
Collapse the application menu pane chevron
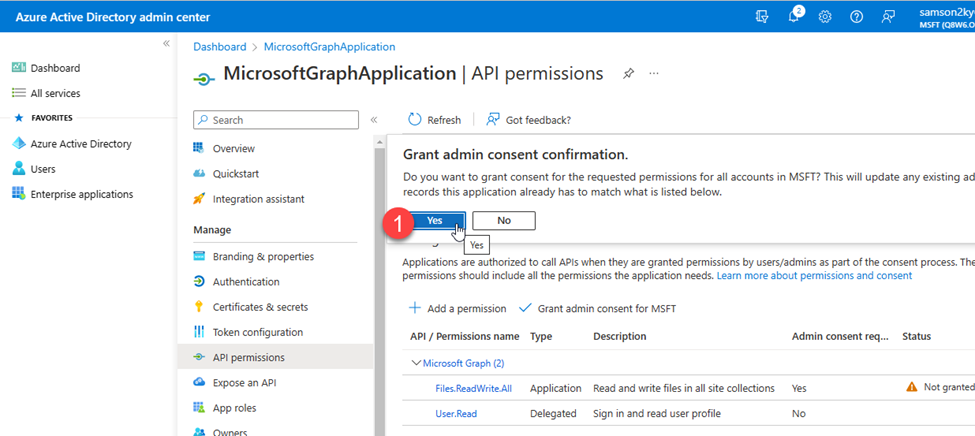374,120
